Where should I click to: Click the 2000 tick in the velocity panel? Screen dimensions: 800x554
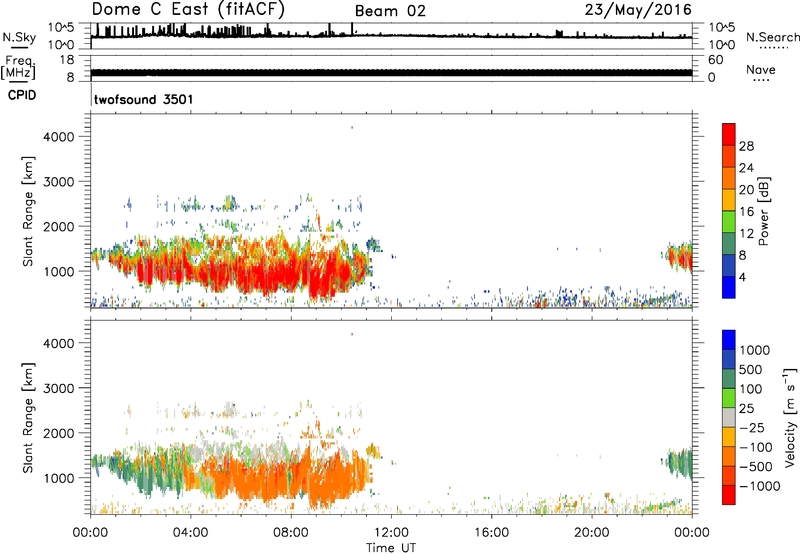[x=59, y=433]
